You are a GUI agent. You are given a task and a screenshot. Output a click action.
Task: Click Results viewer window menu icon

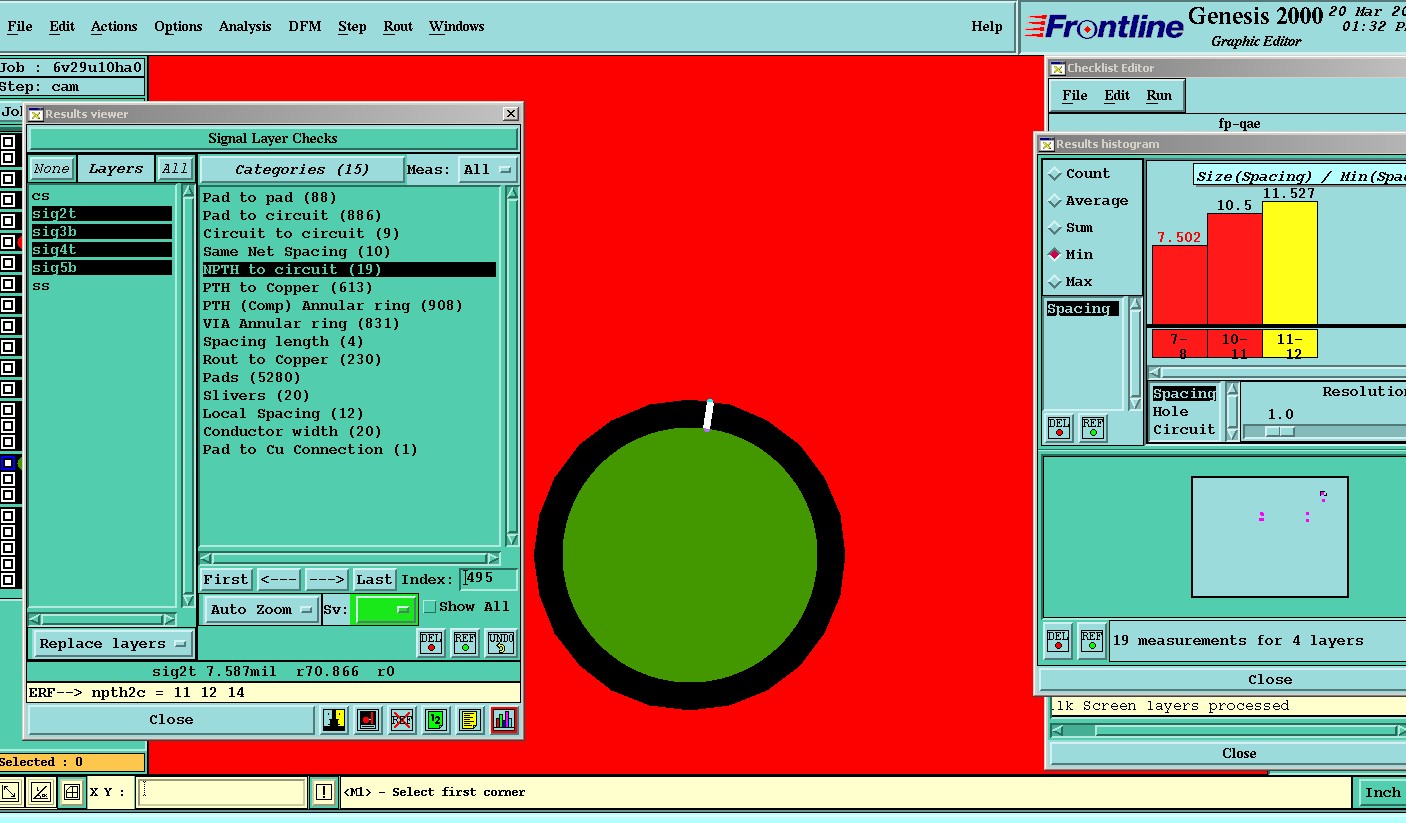pyautogui.click(x=35, y=114)
